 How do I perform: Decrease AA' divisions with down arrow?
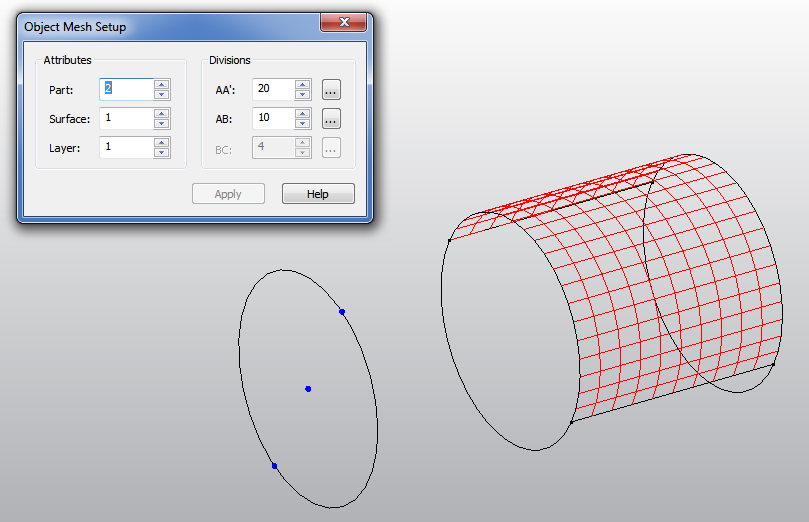click(303, 94)
